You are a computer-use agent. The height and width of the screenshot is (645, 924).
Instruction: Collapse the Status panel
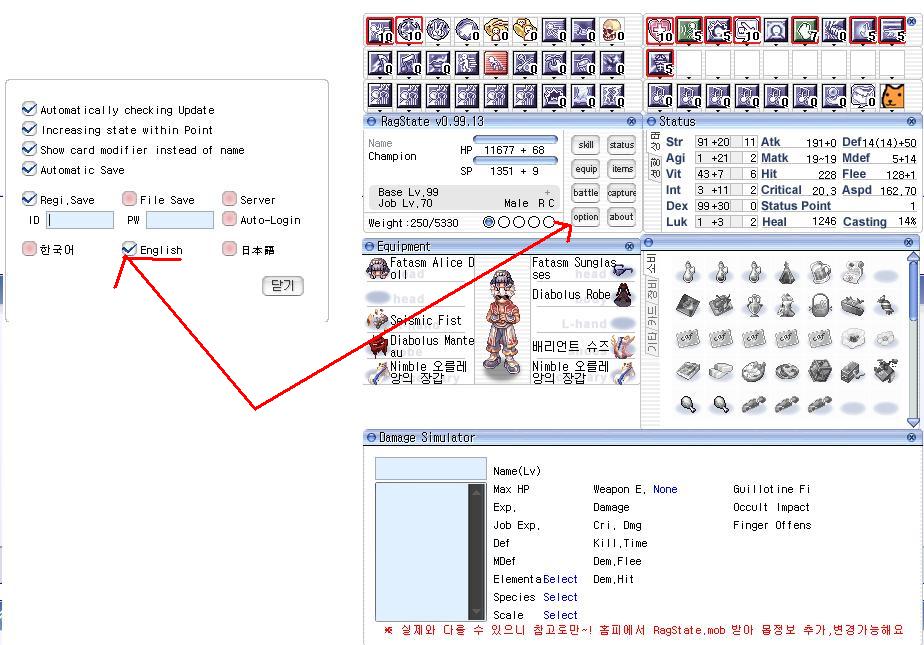pos(651,121)
